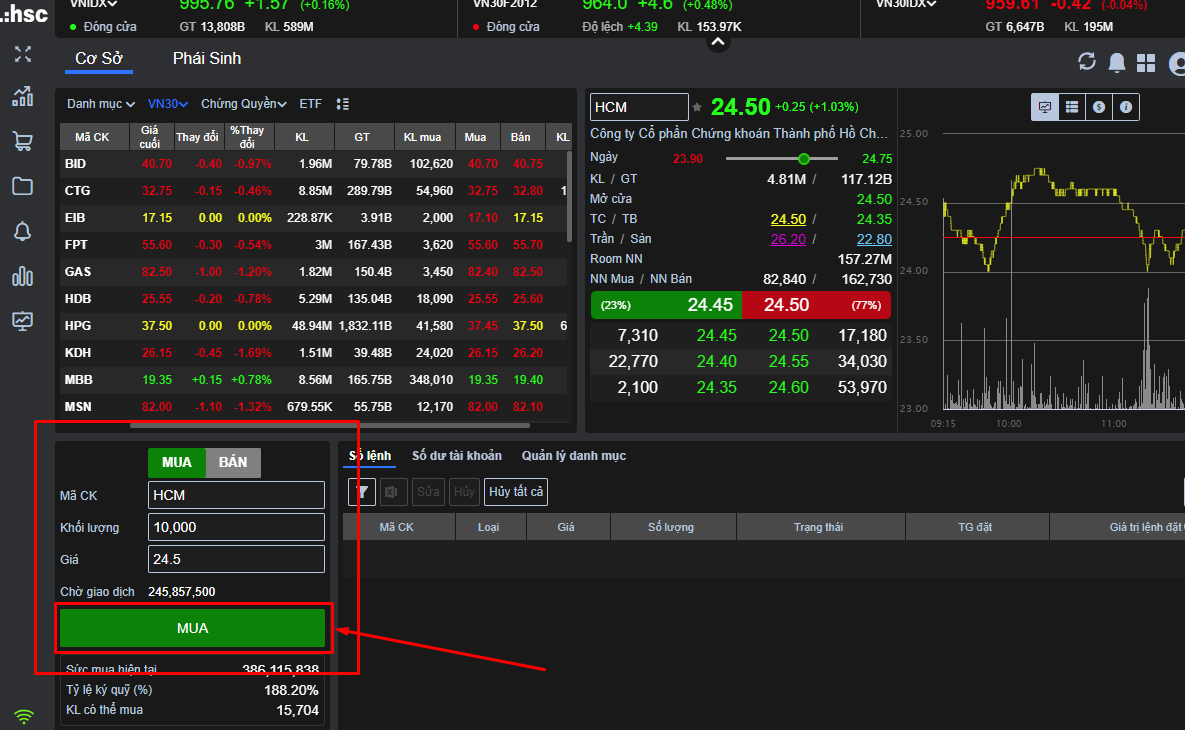Click the stock table horizontal scrollbar
The height and width of the screenshot is (730, 1185).
tap(330, 425)
